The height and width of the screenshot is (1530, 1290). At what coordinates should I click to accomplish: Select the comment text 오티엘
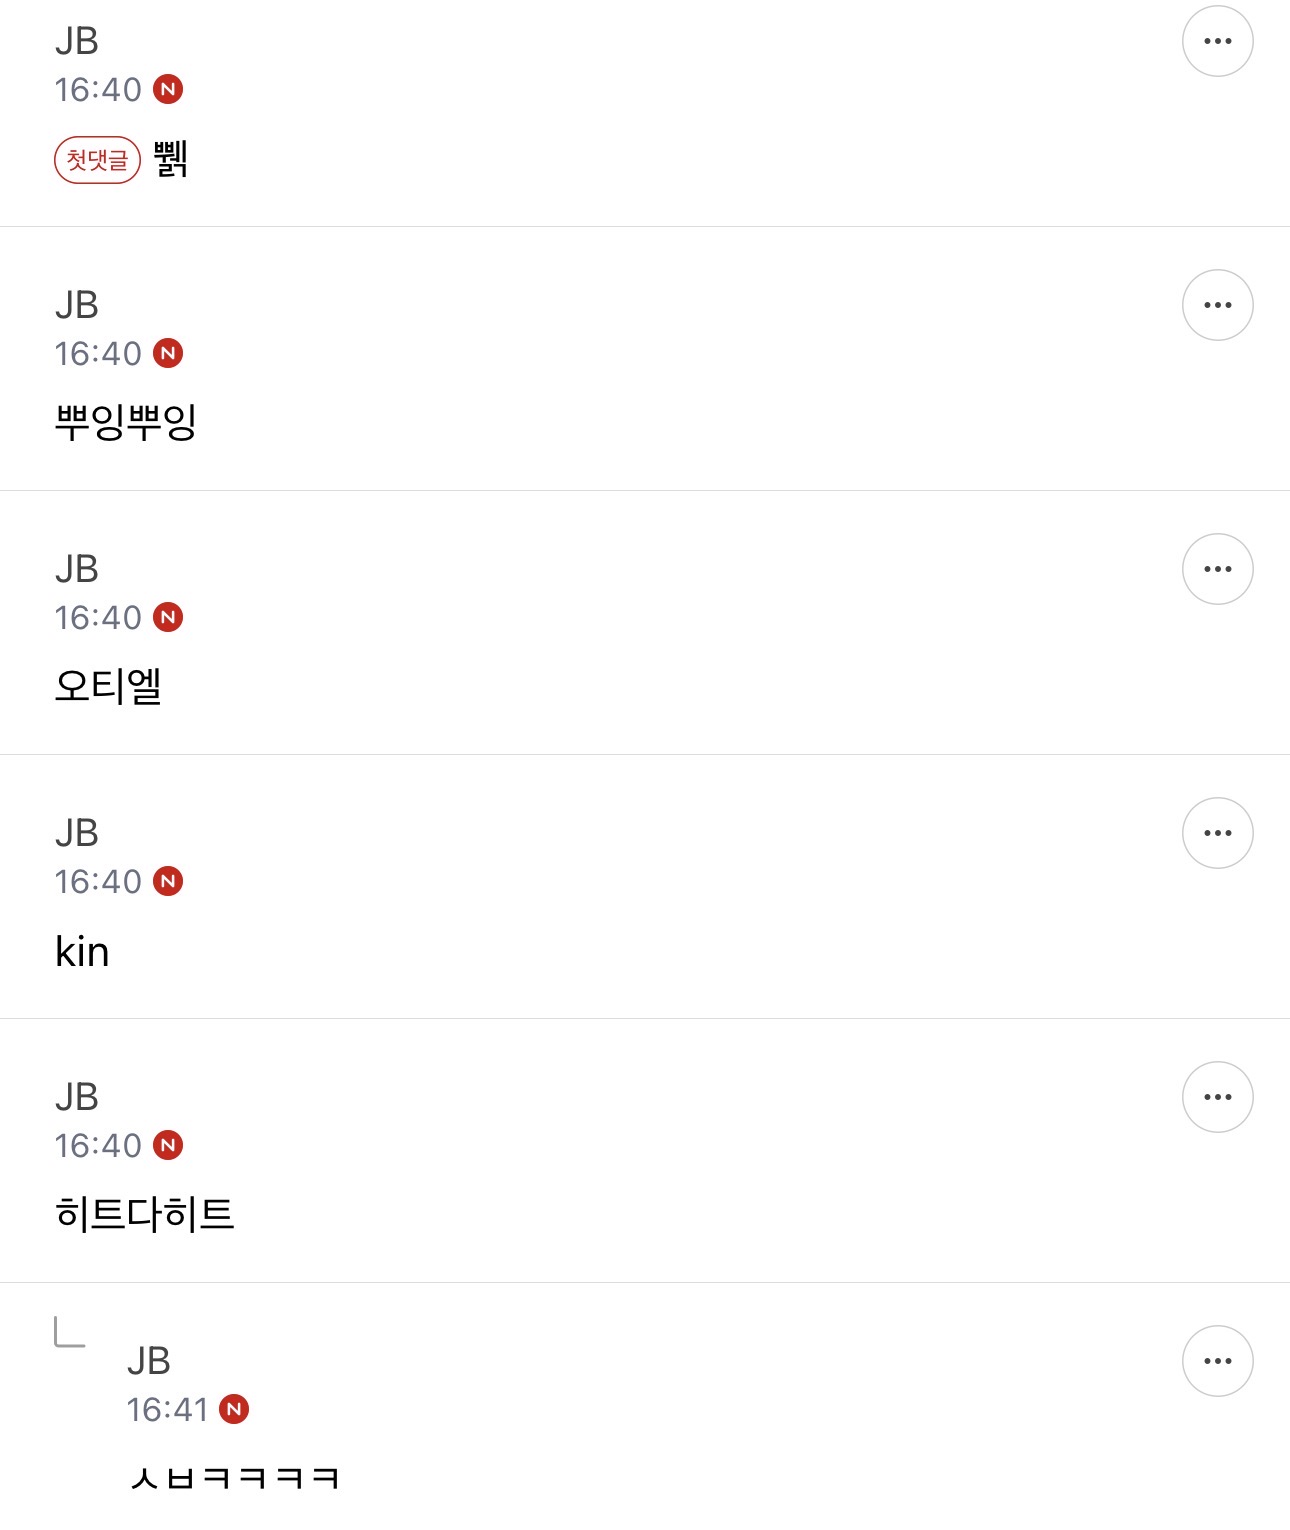tap(108, 686)
